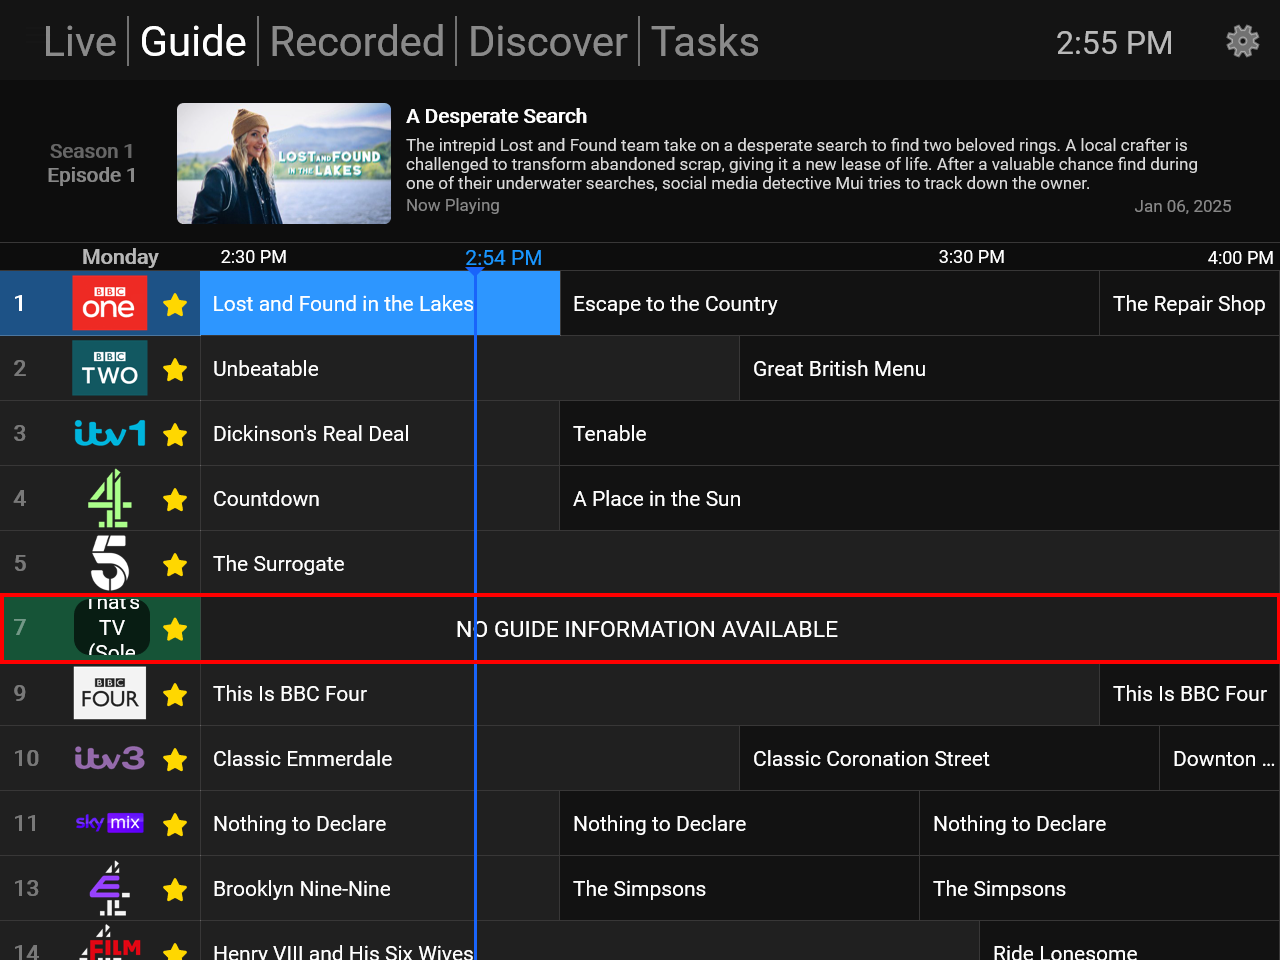This screenshot has height=960, width=1280.
Task: Toggle favorite star for That's TV
Action: coord(175,629)
